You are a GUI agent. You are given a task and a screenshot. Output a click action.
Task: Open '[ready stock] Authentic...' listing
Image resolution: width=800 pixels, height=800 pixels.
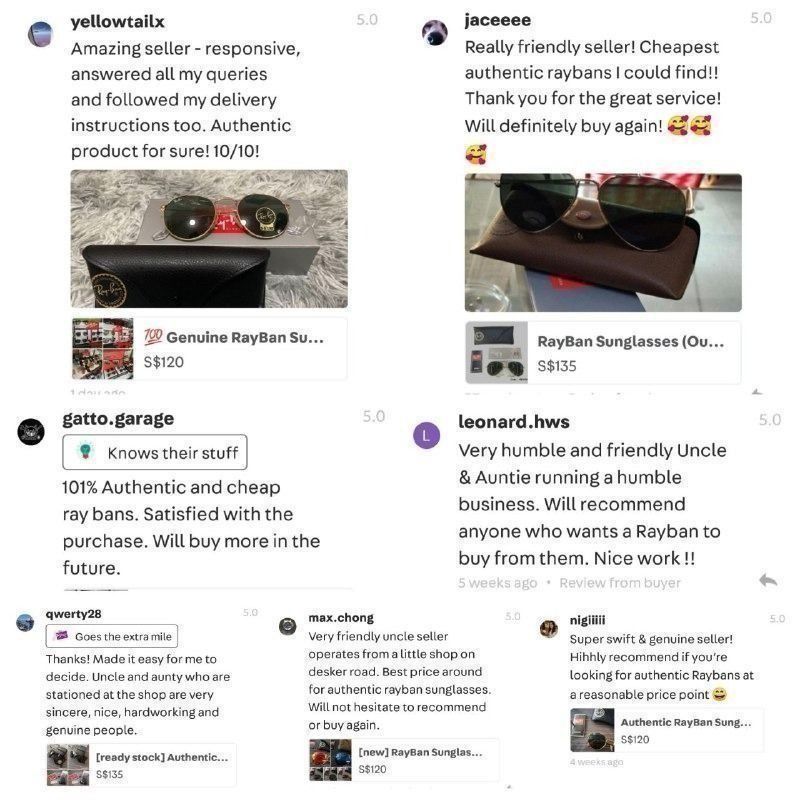141,765
